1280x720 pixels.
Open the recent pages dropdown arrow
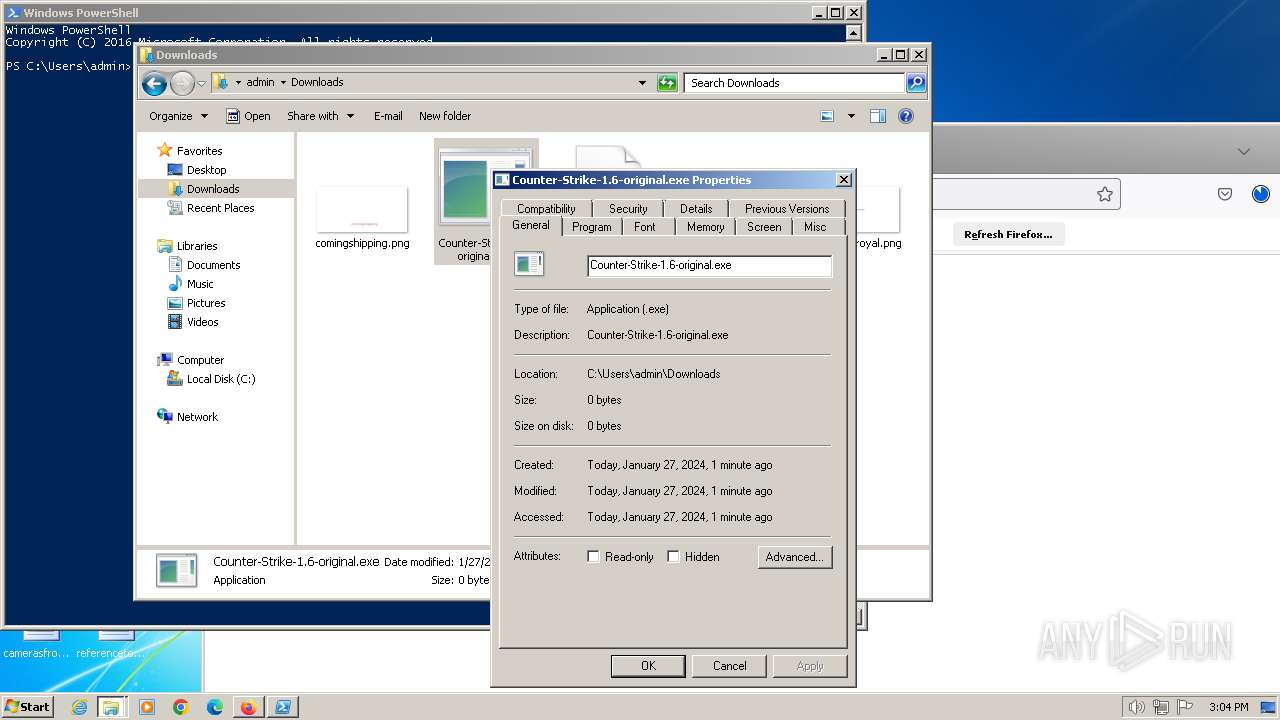point(201,83)
